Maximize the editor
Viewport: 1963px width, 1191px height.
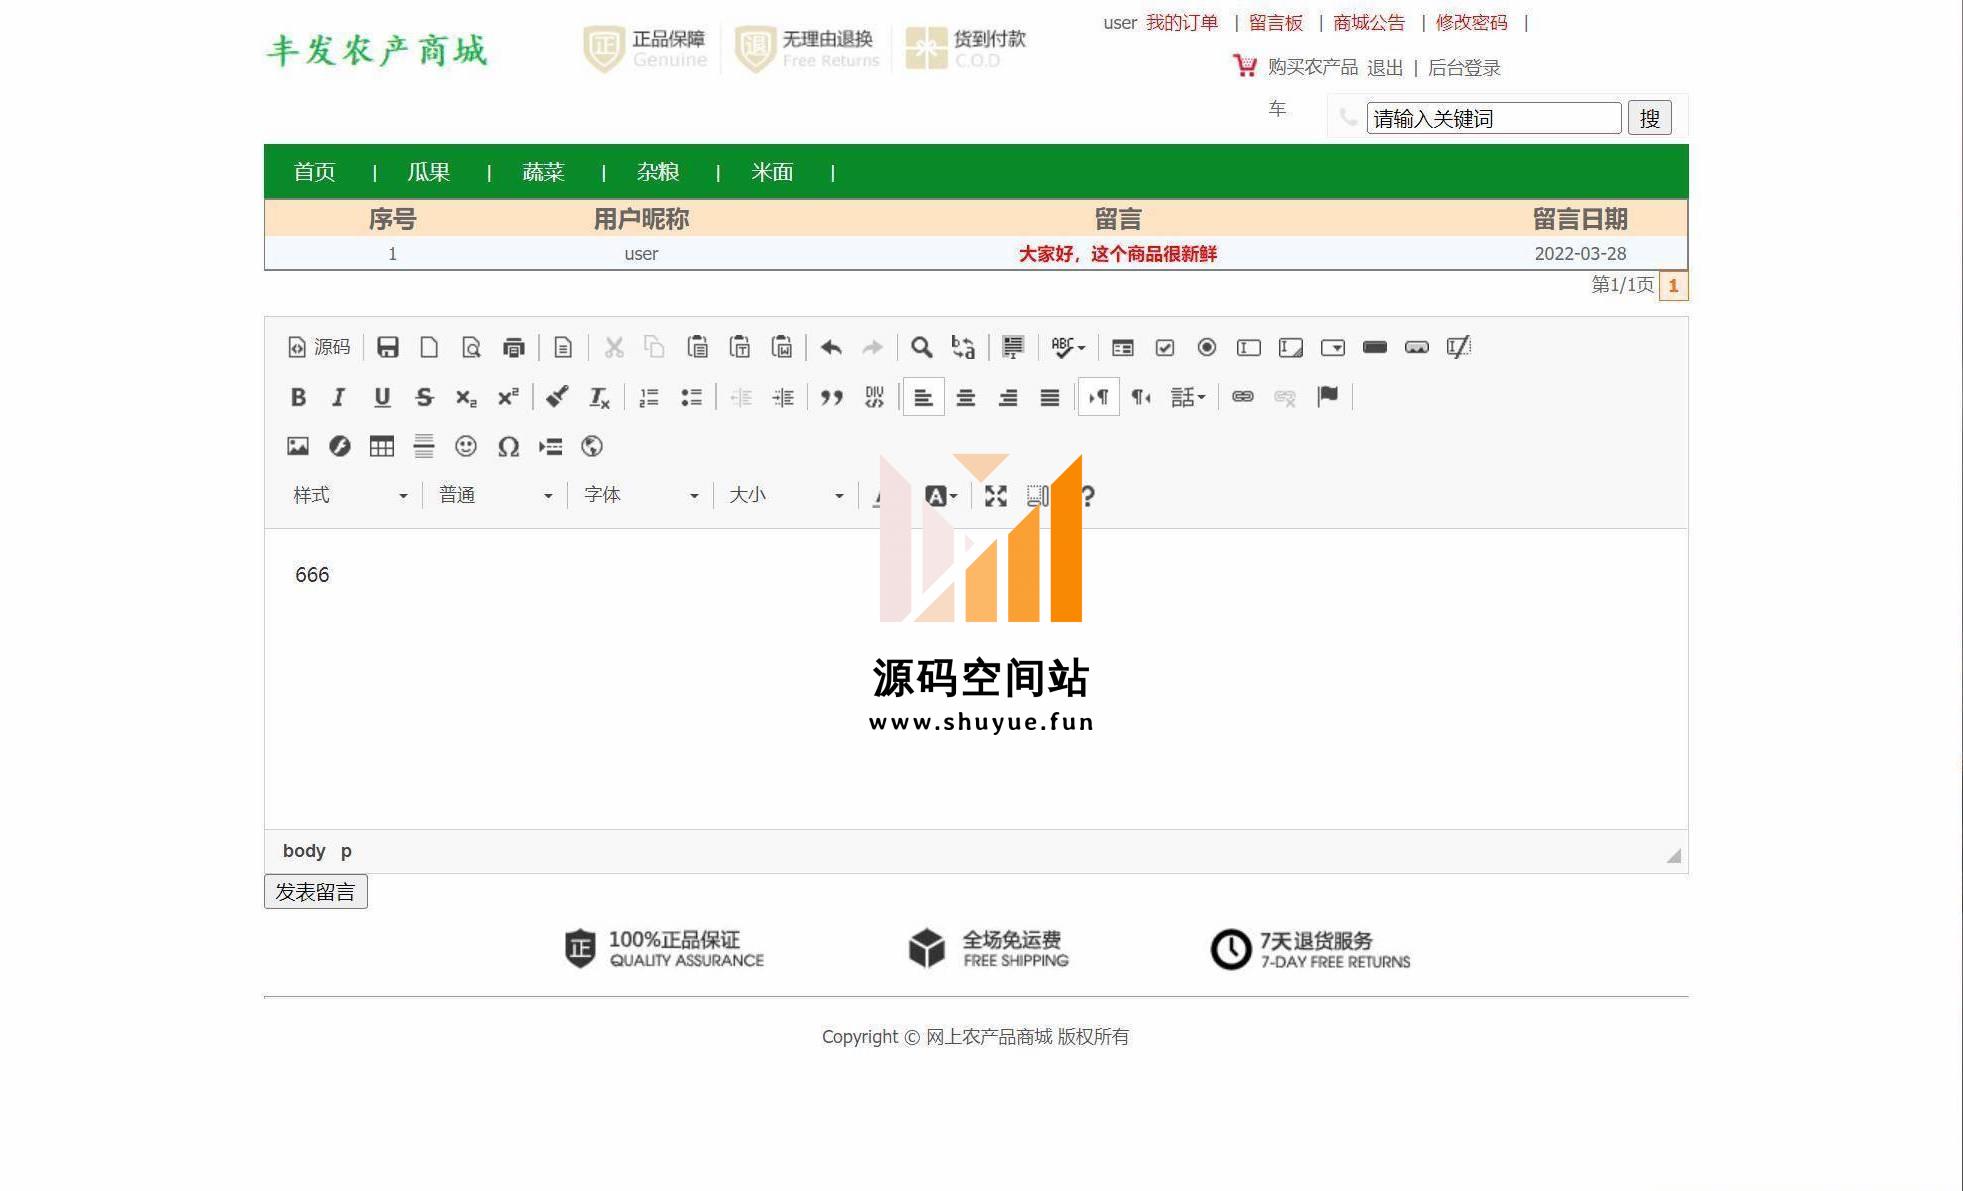click(x=996, y=495)
